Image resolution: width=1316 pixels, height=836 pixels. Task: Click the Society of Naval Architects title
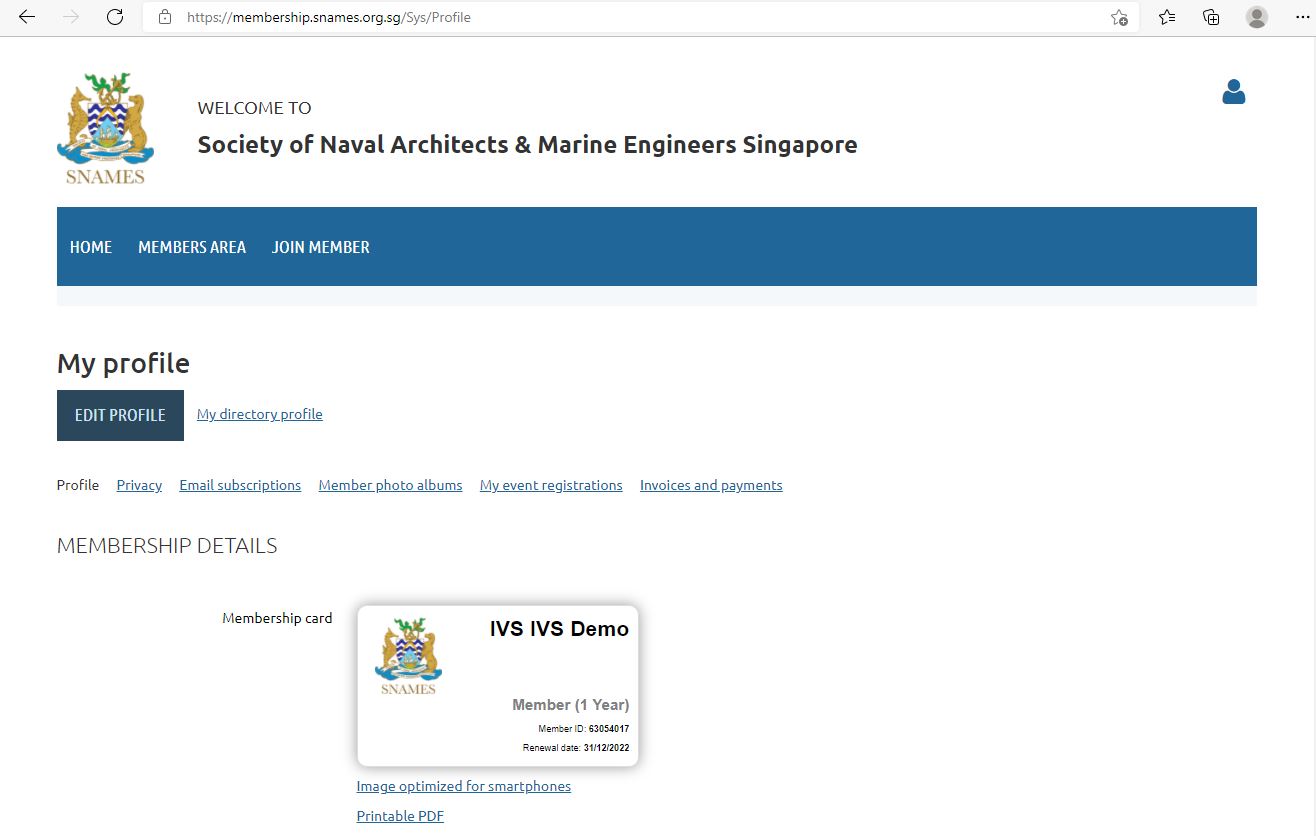pos(527,144)
